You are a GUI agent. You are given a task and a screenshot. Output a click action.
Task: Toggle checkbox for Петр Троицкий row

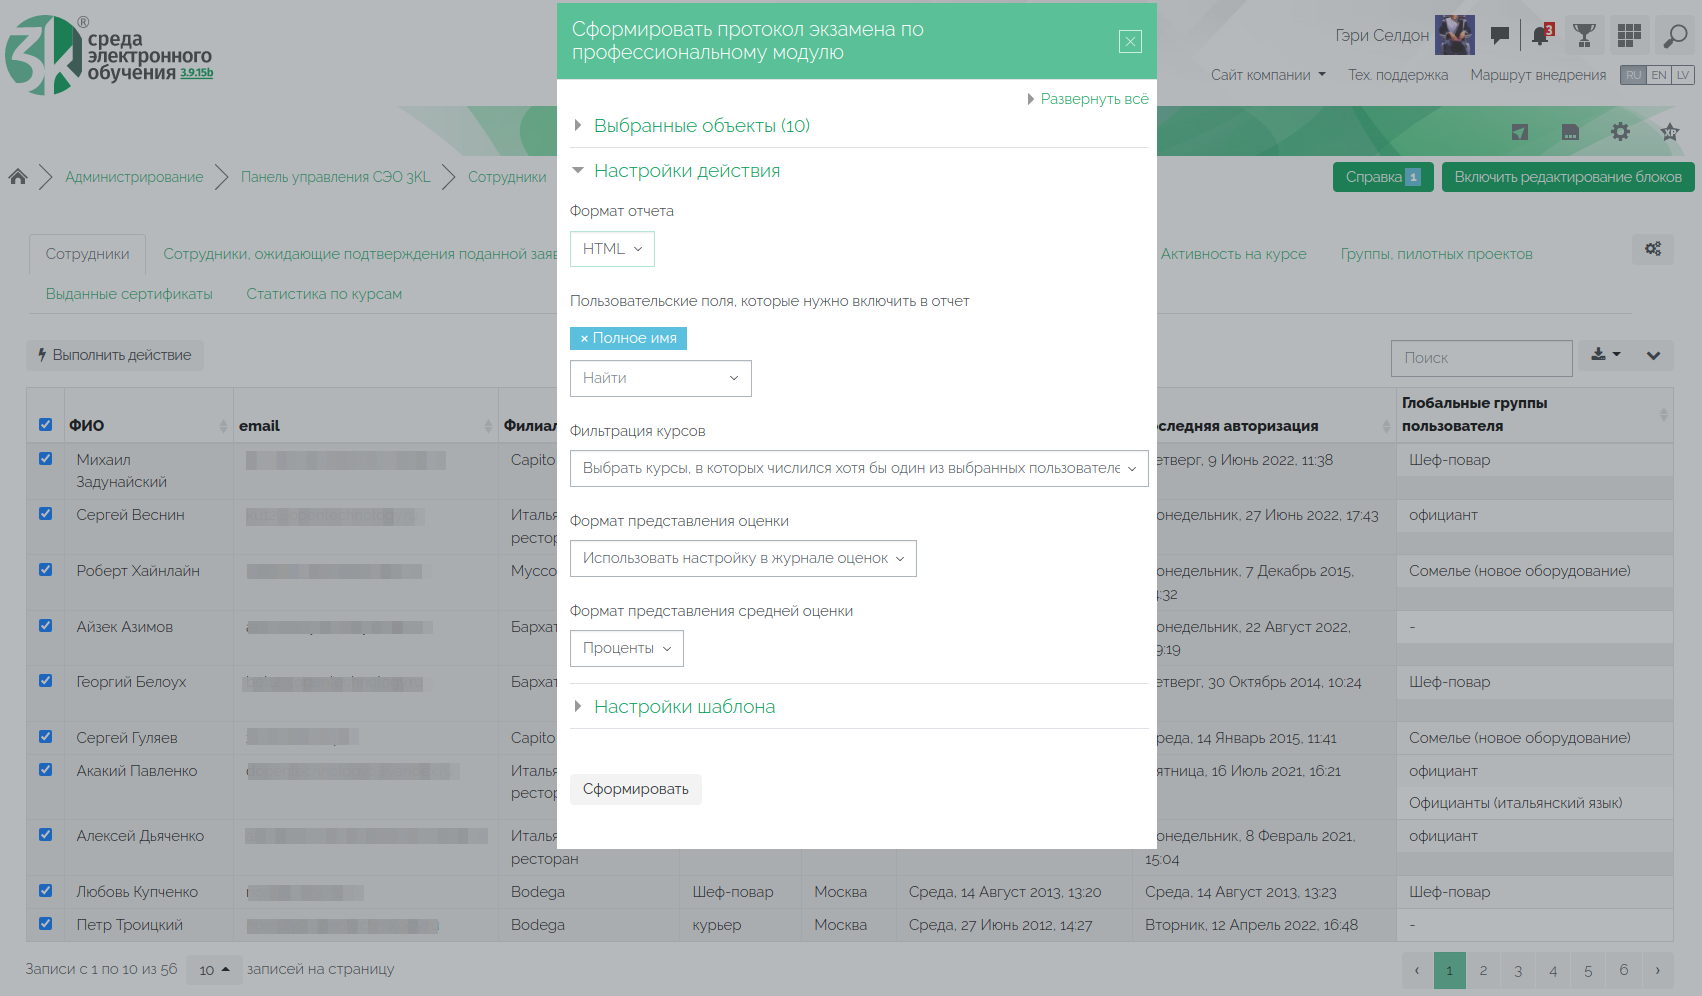click(x=46, y=924)
